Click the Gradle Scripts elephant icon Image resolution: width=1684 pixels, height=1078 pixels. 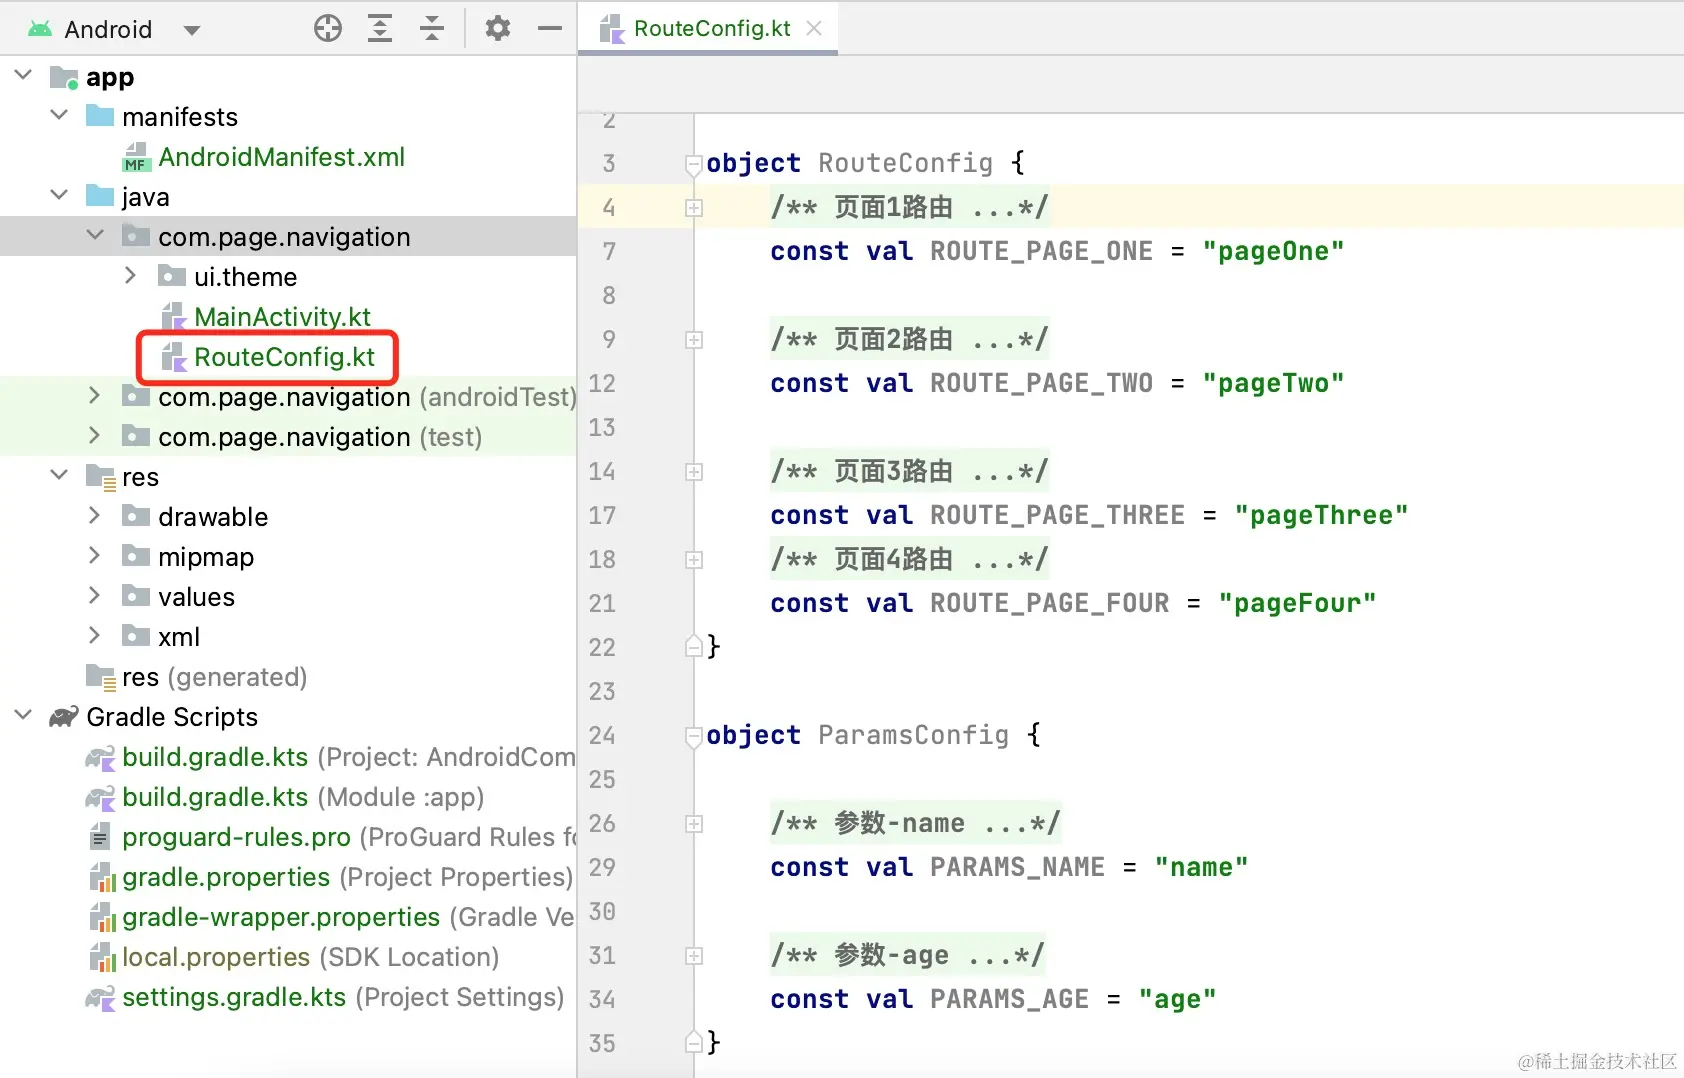click(x=64, y=717)
